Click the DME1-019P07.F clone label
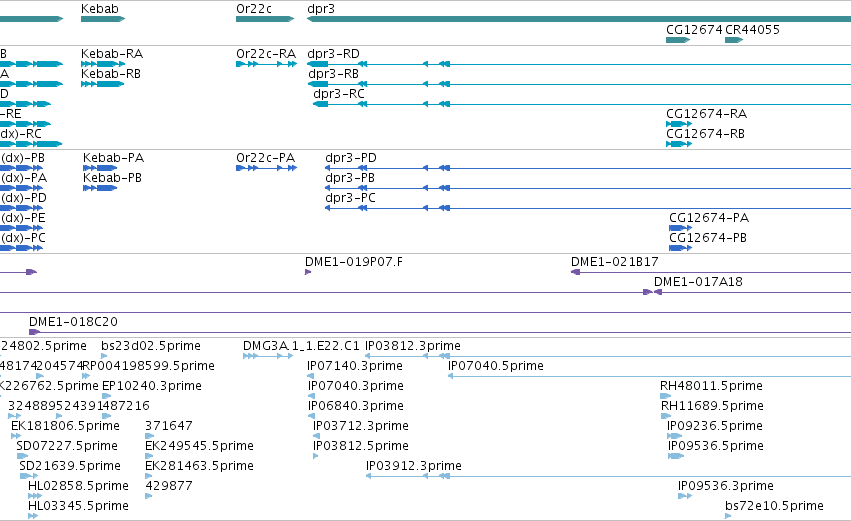Image resolution: width=851 pixels, height=521 pixels. [x=354, y=262]
